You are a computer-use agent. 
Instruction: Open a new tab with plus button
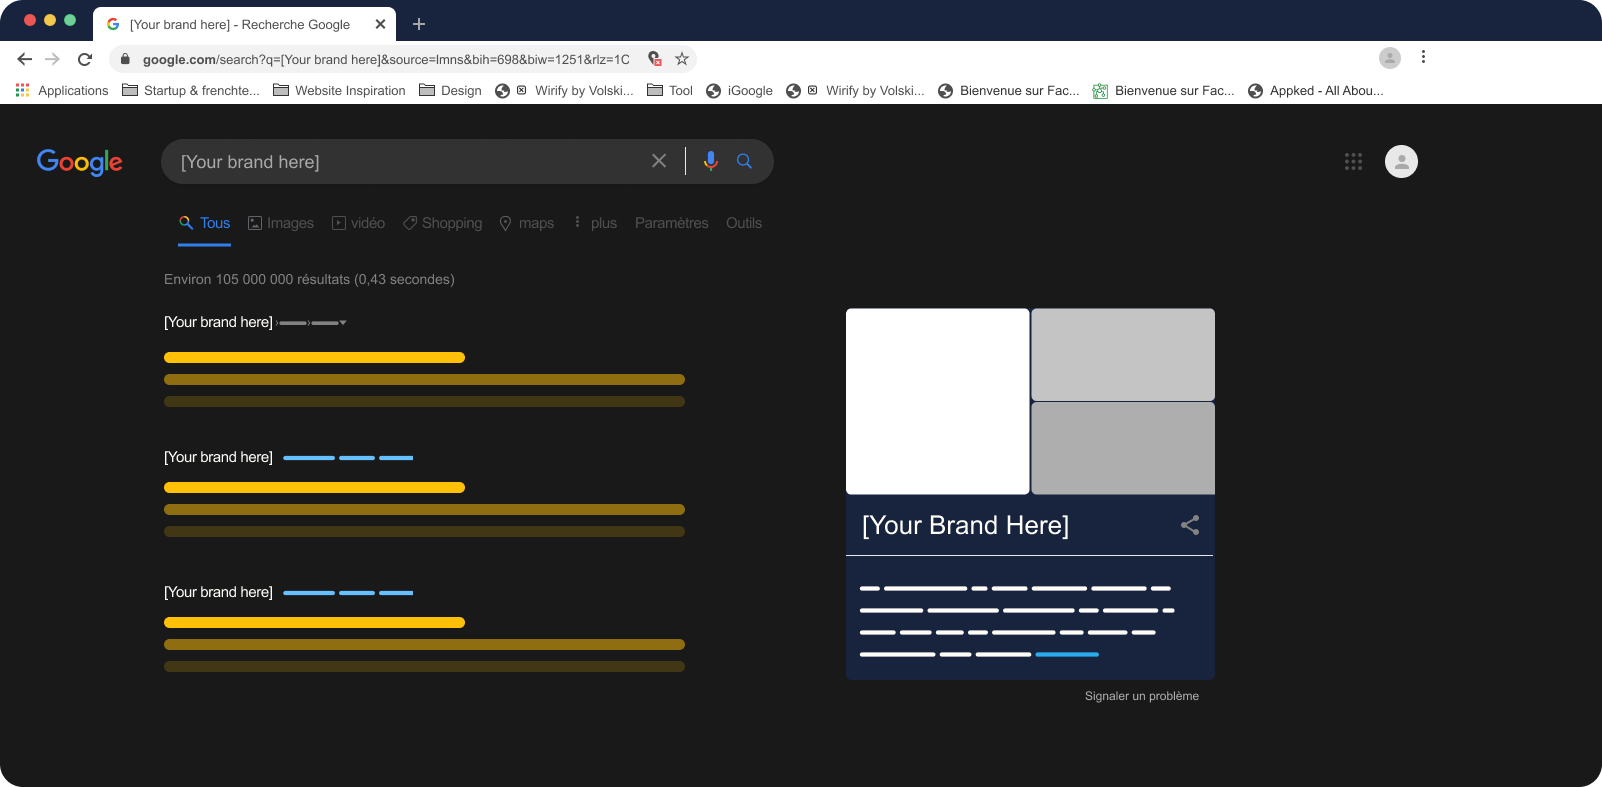pos(419,24)
